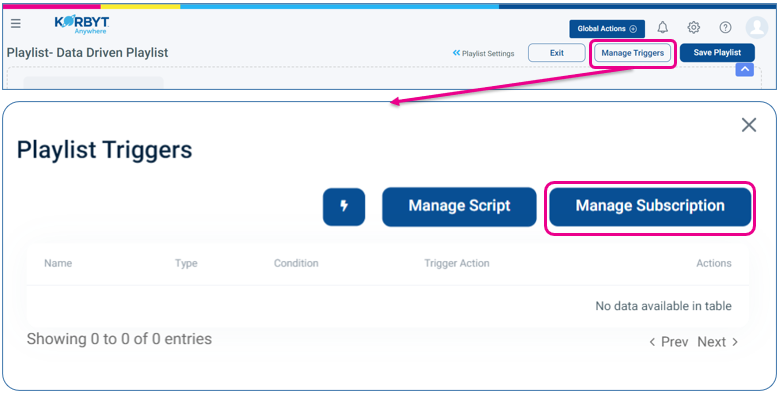Close the Playlist Triggers dialog
Image resolution: width=780 pixels, height=394 pixels.
coord(749,125)
